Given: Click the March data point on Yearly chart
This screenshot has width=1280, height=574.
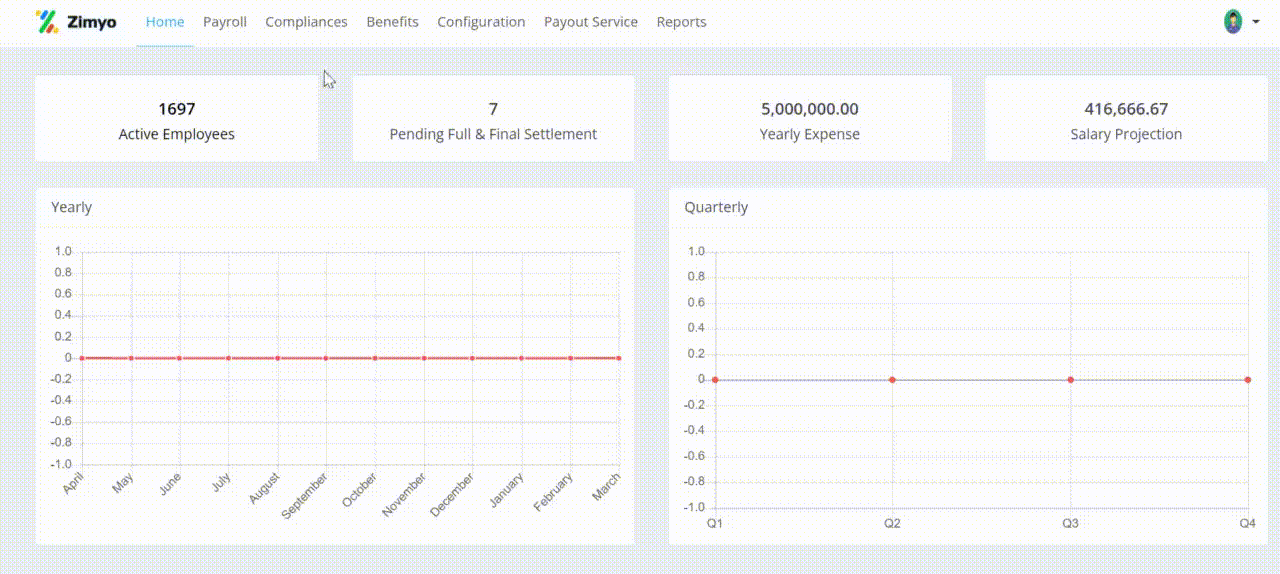Looking at the screenshot, I should click(619, 358).
